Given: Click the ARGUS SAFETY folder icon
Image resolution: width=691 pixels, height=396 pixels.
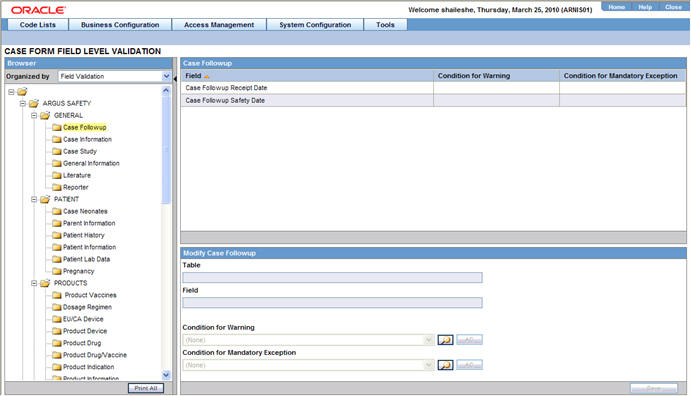Looking at the screenshot, I should [33, 104].
